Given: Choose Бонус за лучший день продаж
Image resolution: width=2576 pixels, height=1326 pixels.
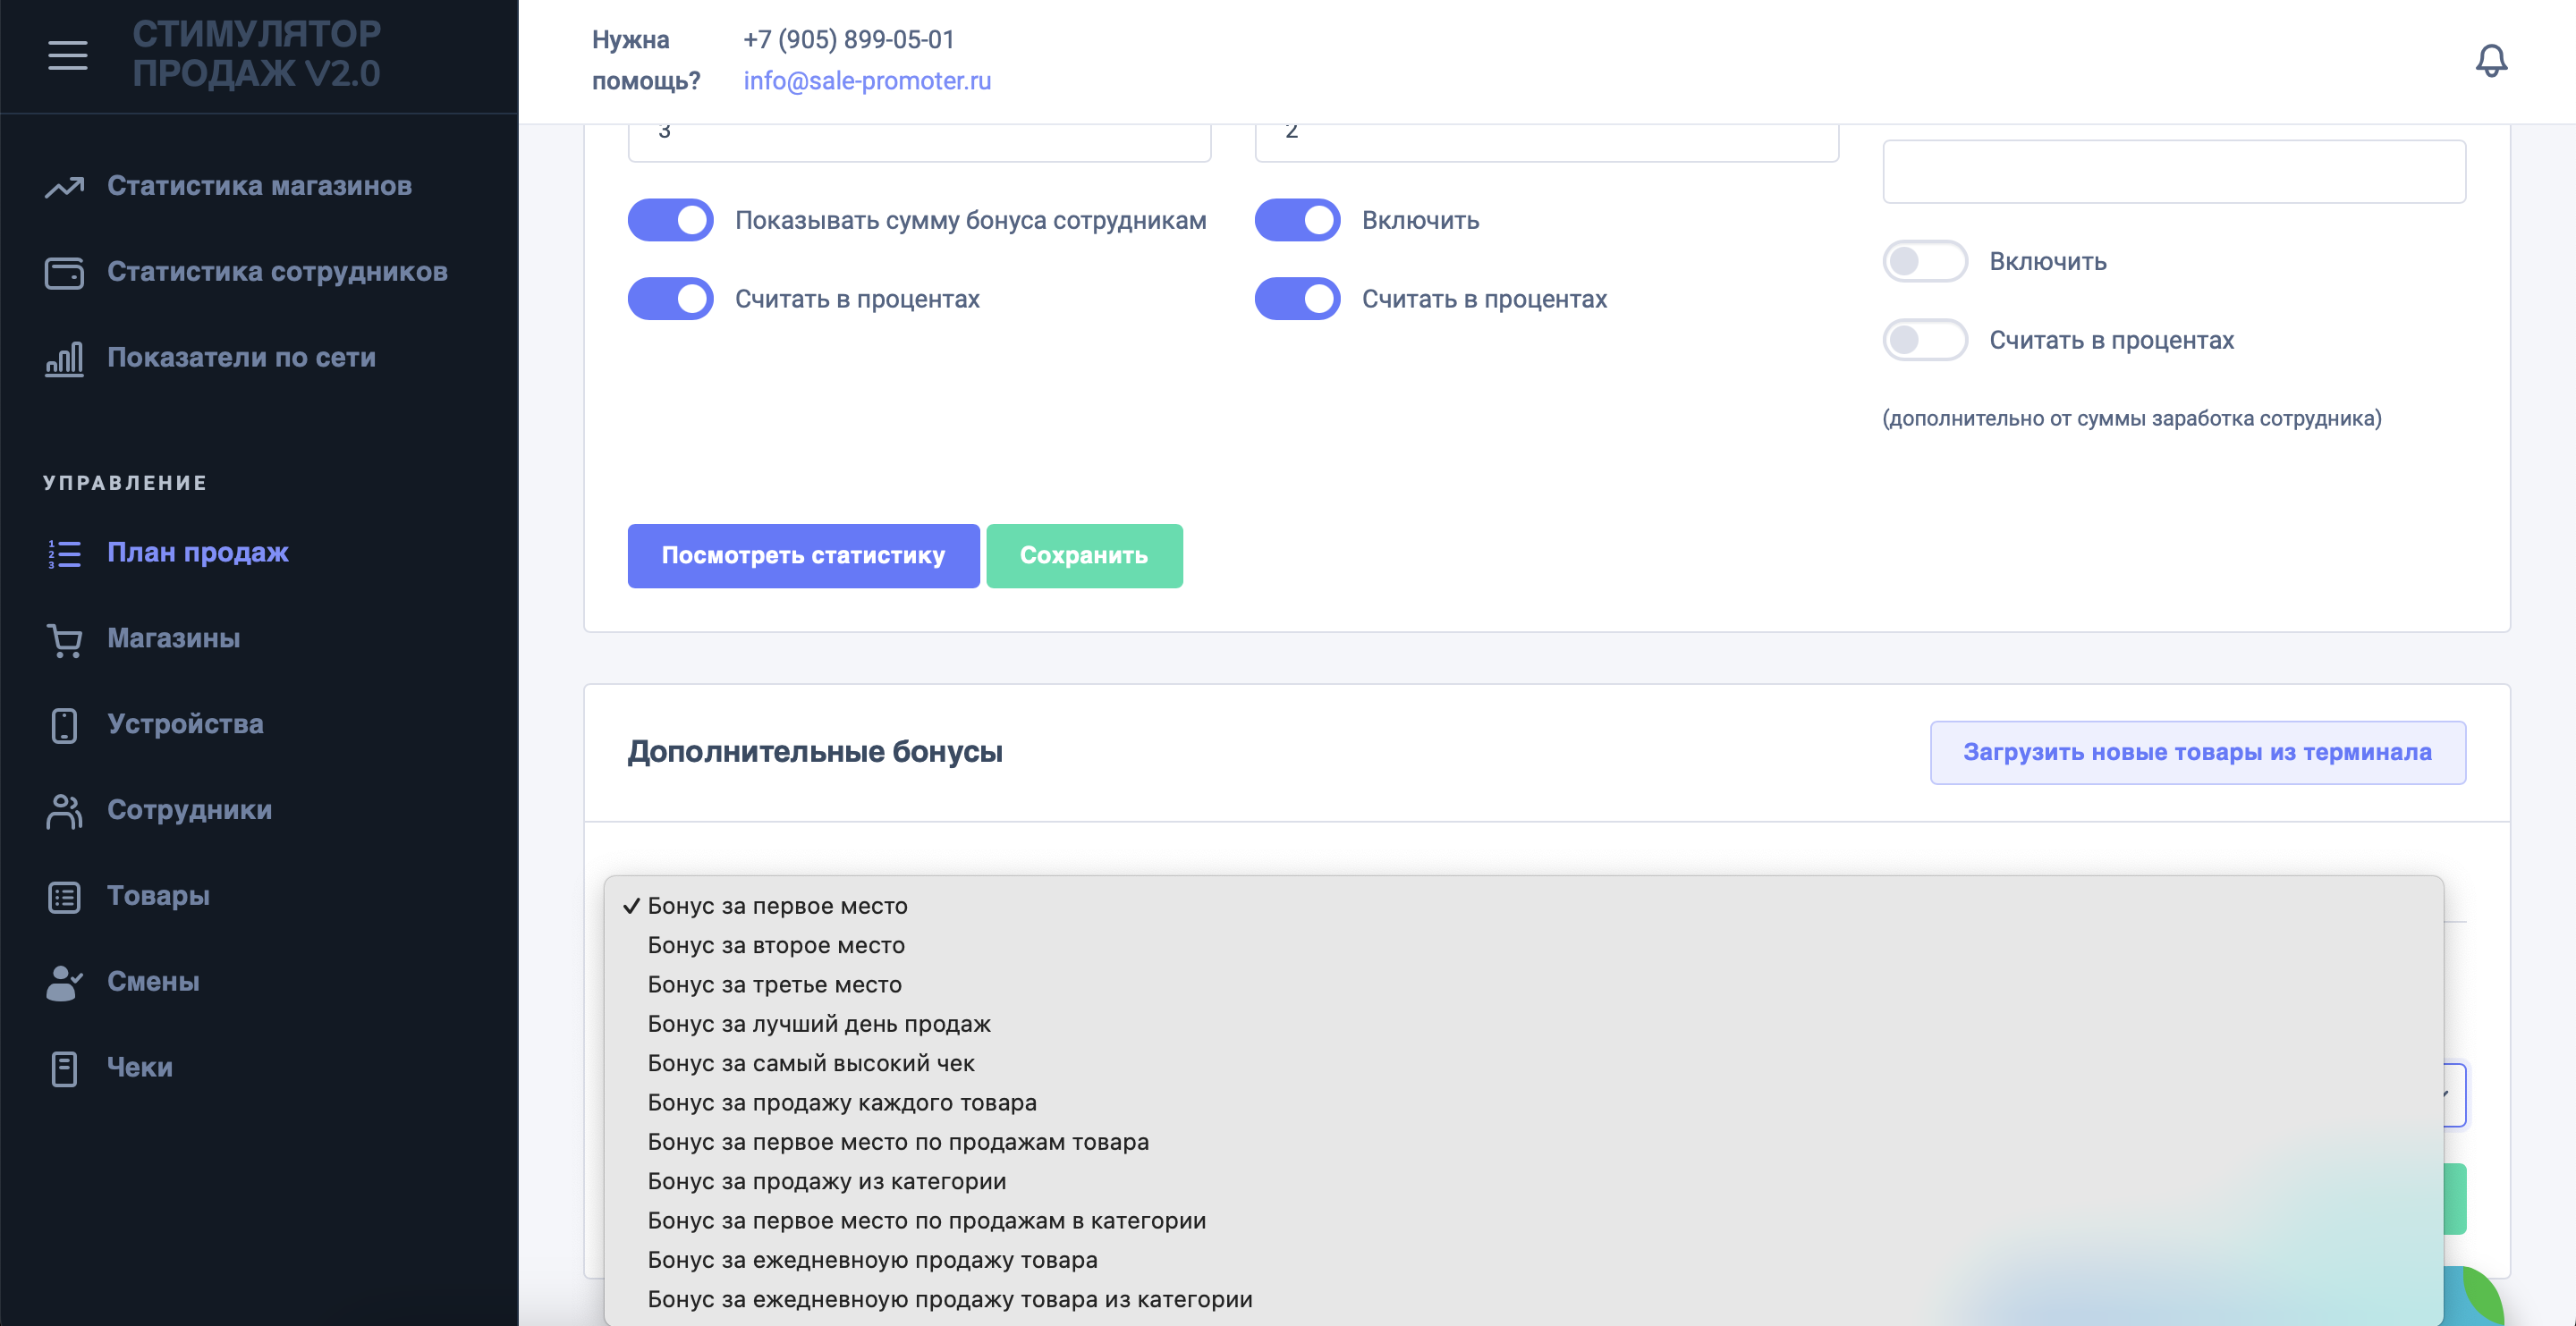Looking at the screenshot, I should 1523,1024.
